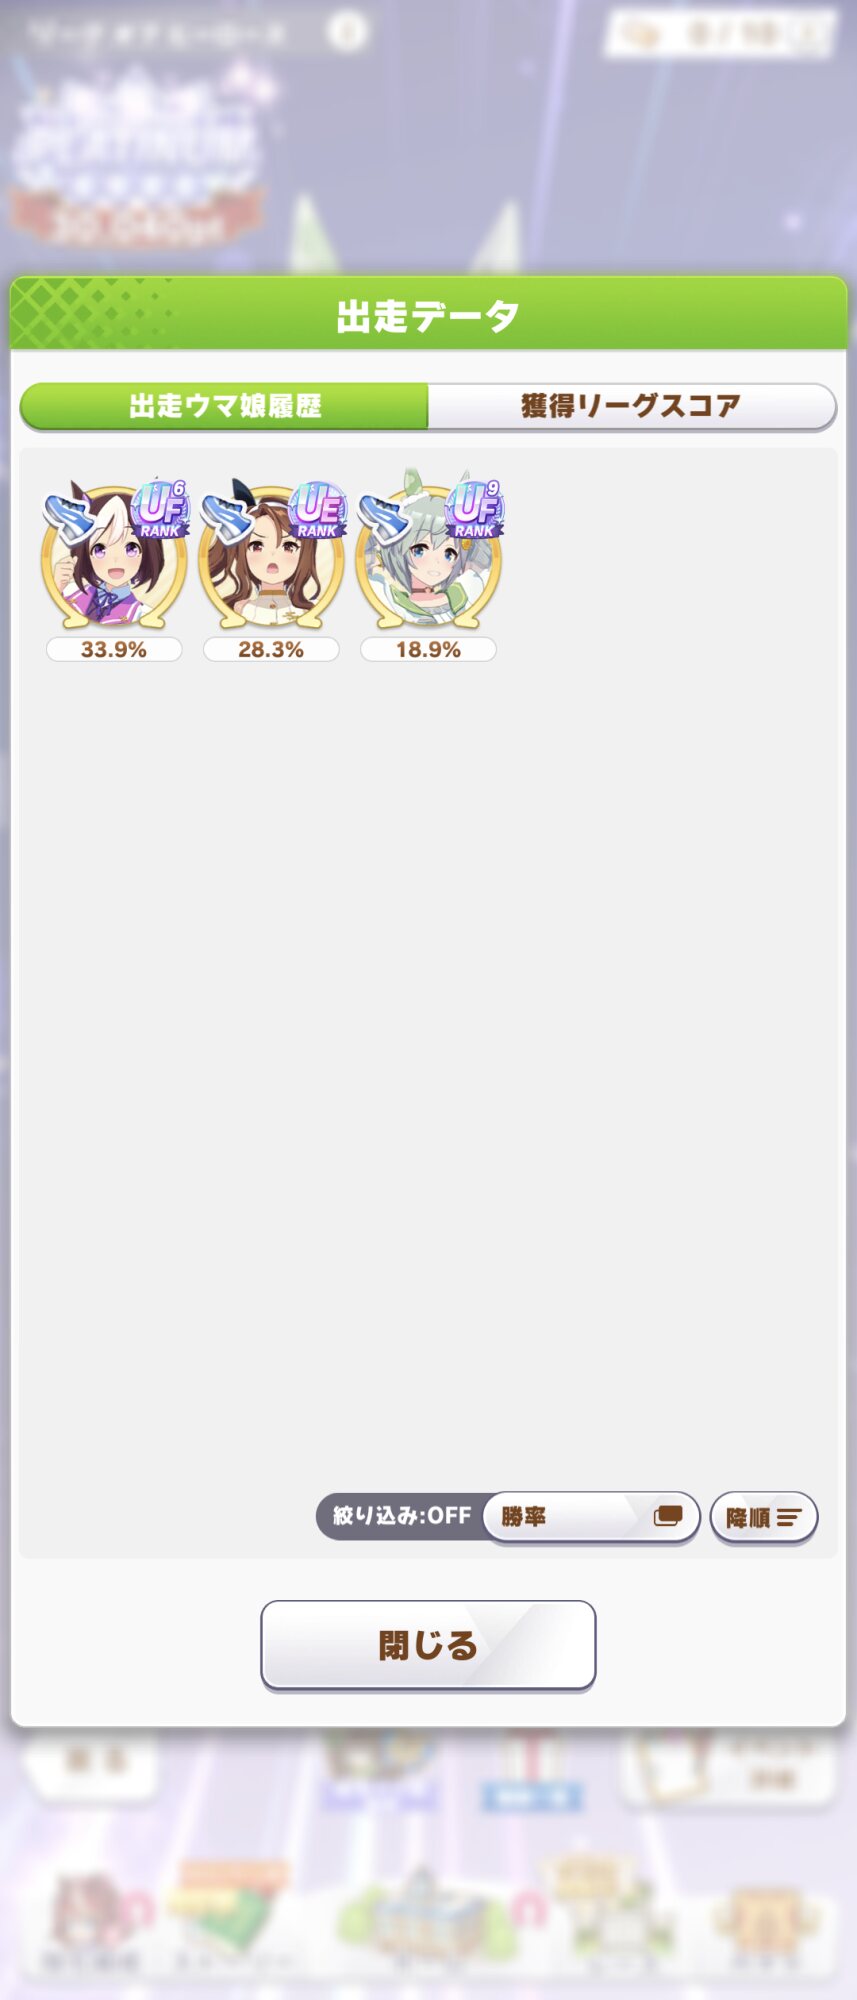857x2000 pixels.
Task: Click the 33.9% win rate label
Action: pyautogui.click(x=114, y=649)
